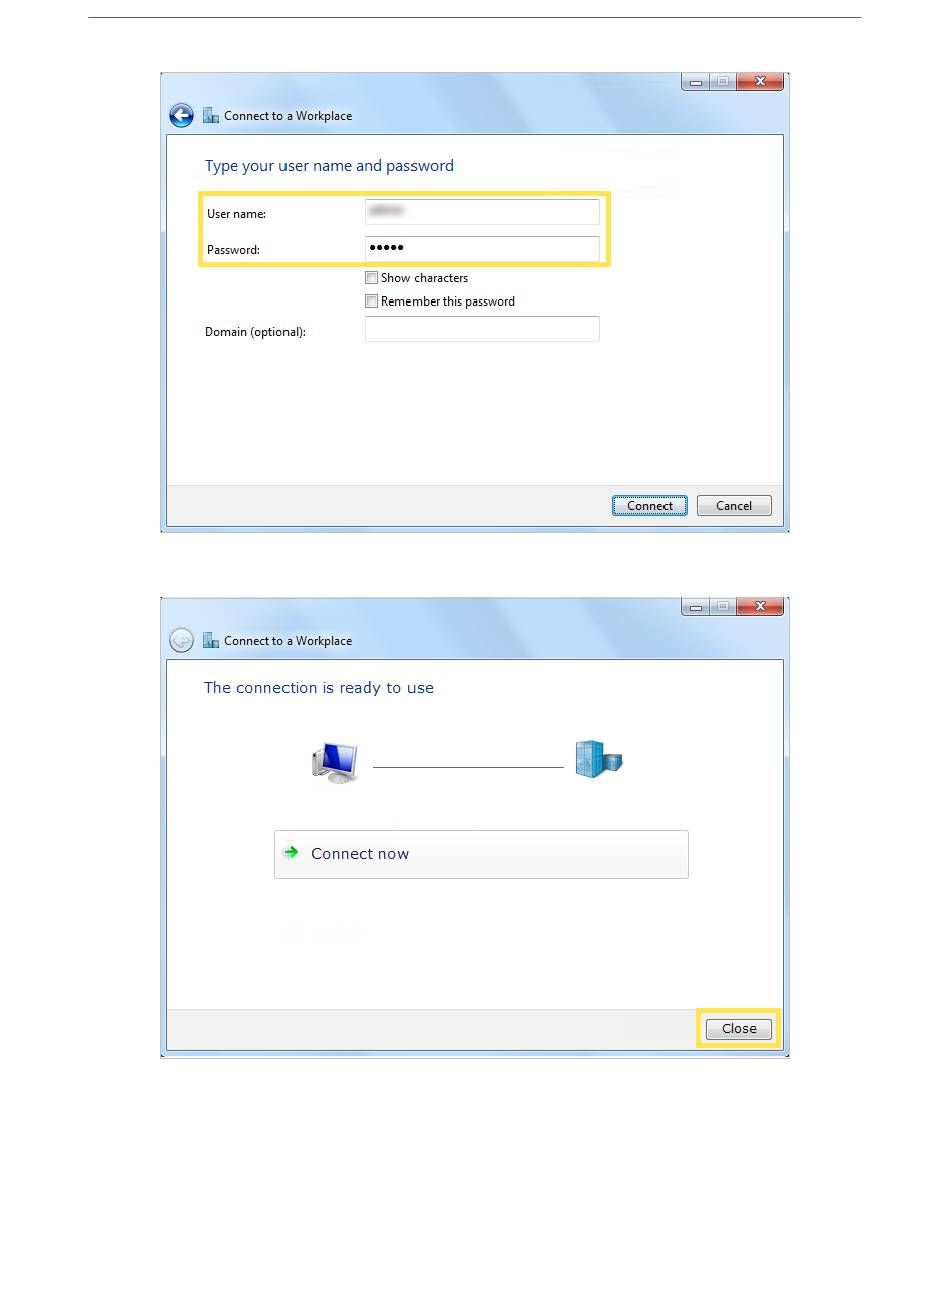Click the Domain (optional) field
The image size is (950, 1297).
(482, 329)
